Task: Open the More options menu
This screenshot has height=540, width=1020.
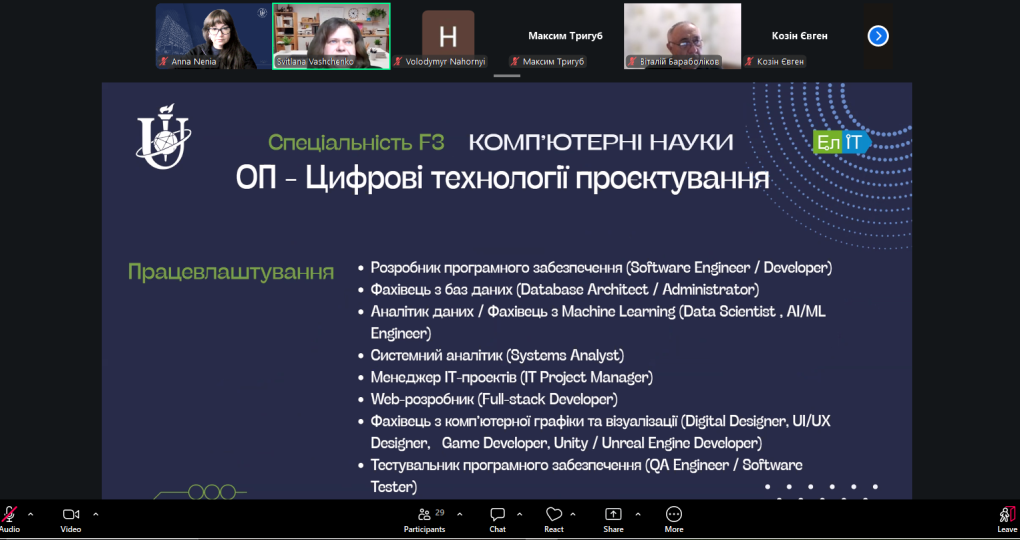Action: pyautogui.click(x=673, y=516)
